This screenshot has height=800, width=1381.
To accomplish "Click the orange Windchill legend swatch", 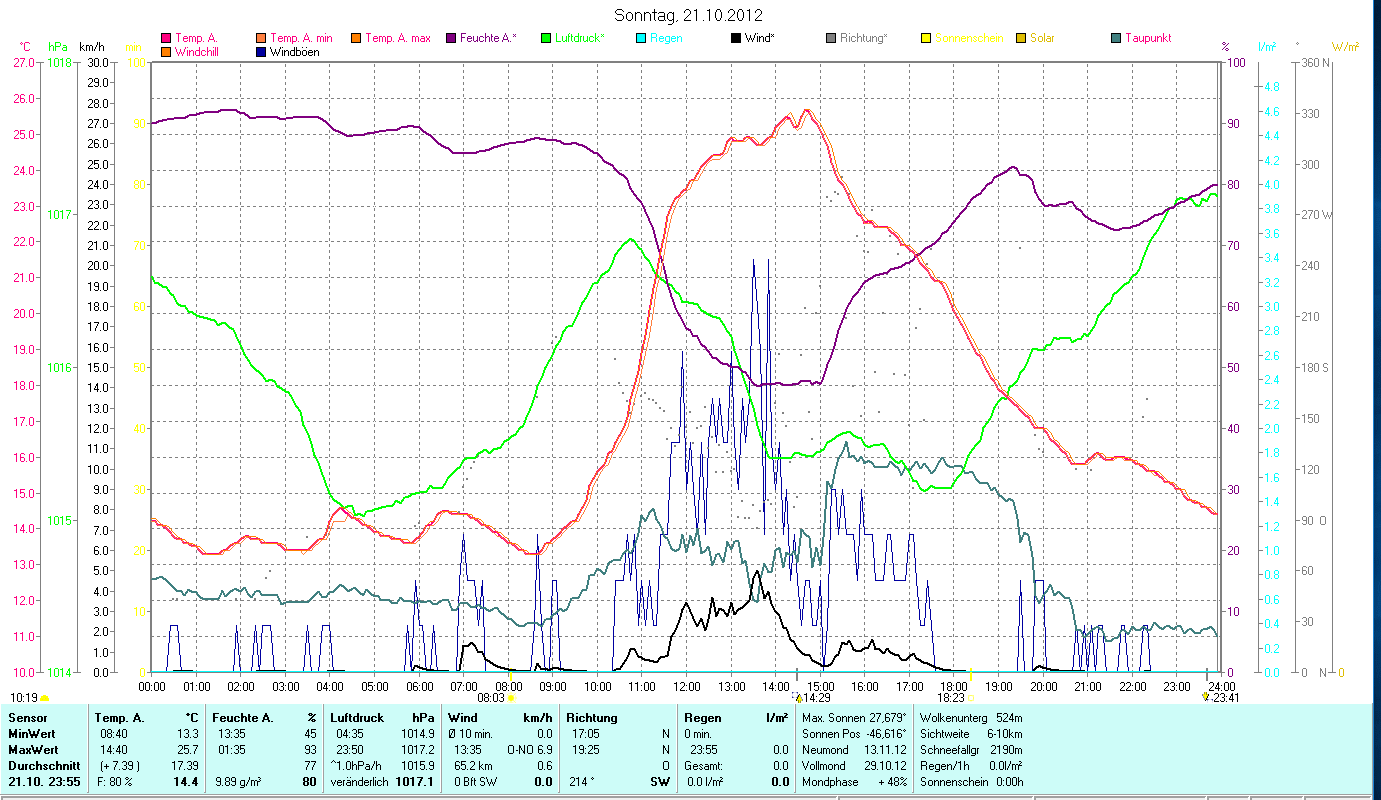I will point(165,51).
